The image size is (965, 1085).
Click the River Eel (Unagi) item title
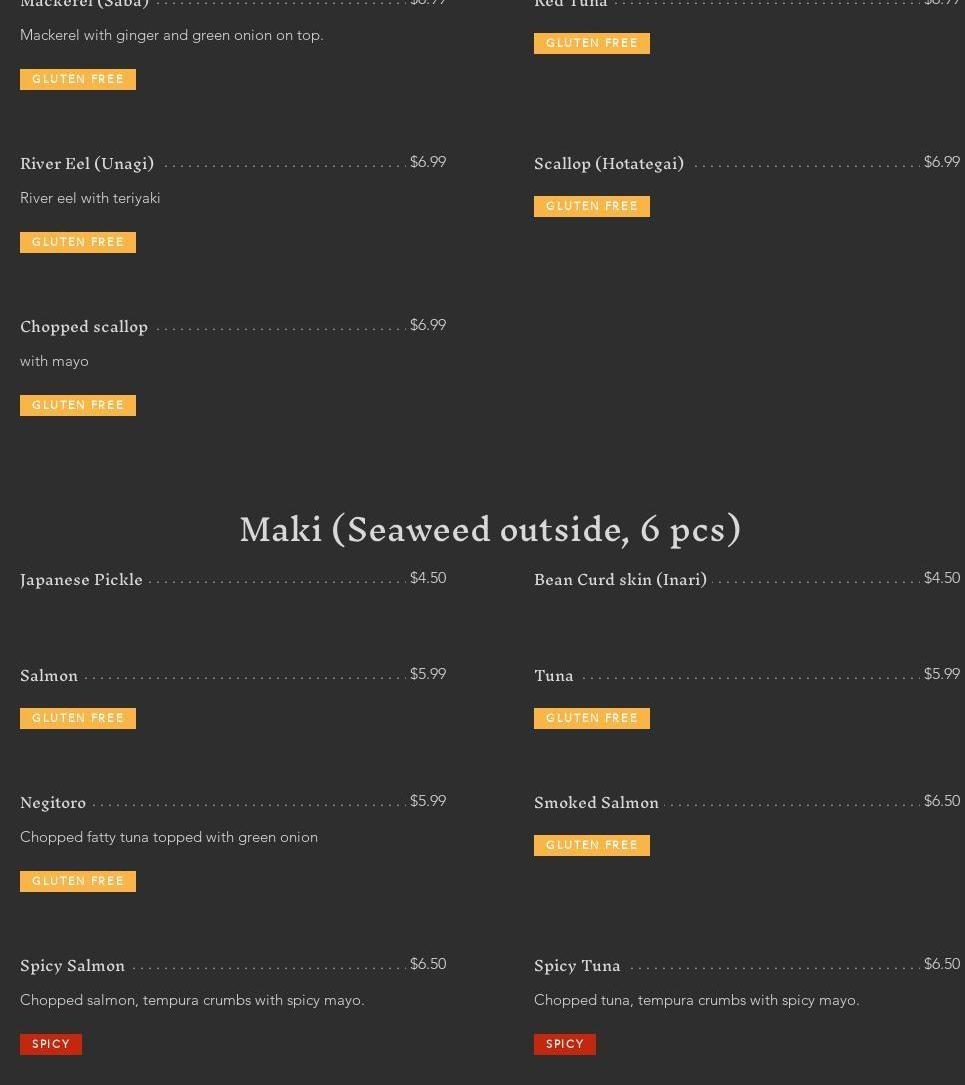pyautogui.click(x=87, y=163)
